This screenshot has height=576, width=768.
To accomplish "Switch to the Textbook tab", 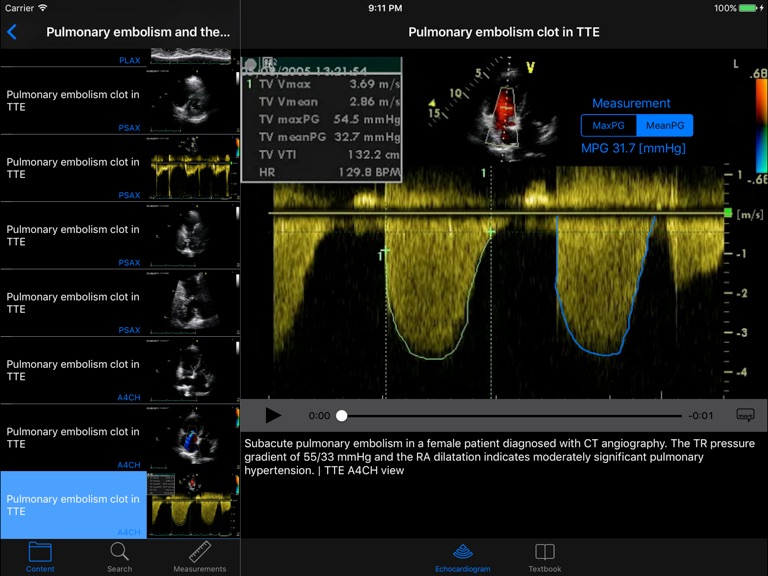I will pos(545,557).
